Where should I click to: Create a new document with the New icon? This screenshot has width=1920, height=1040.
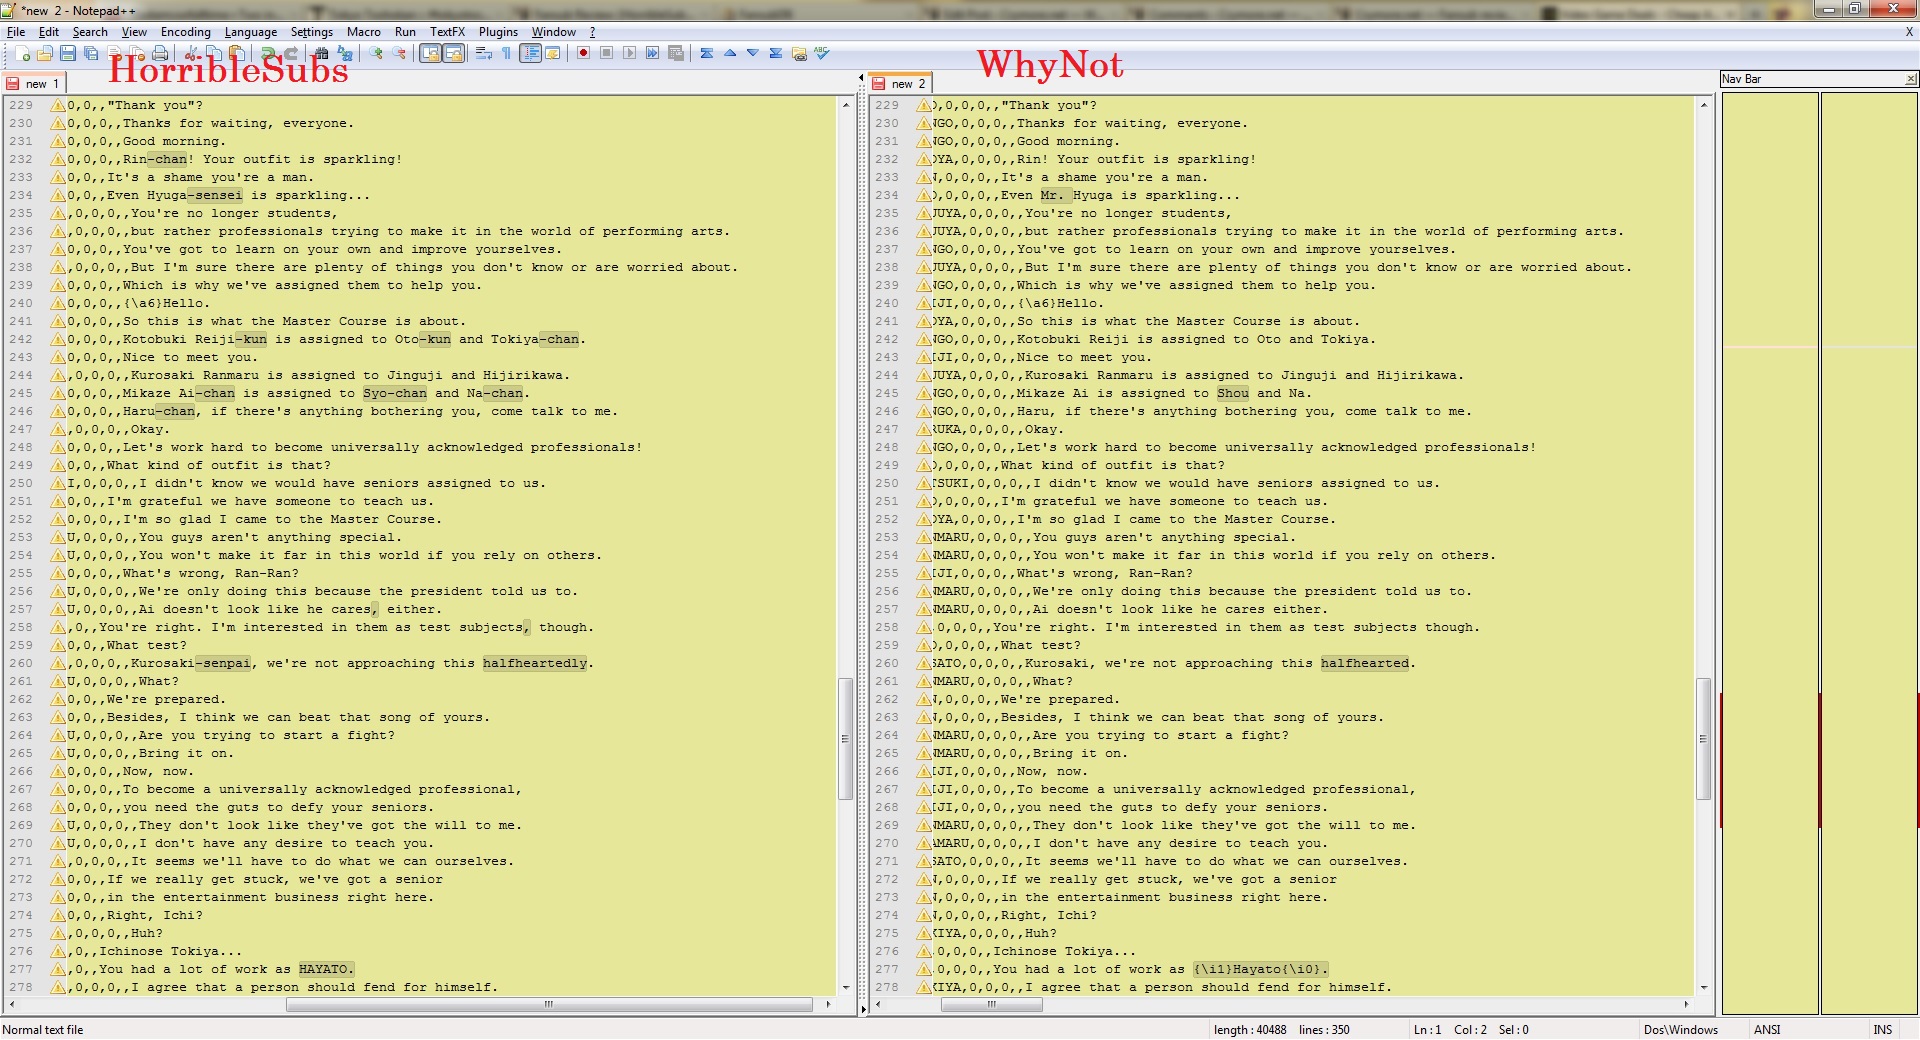[22, 53]
